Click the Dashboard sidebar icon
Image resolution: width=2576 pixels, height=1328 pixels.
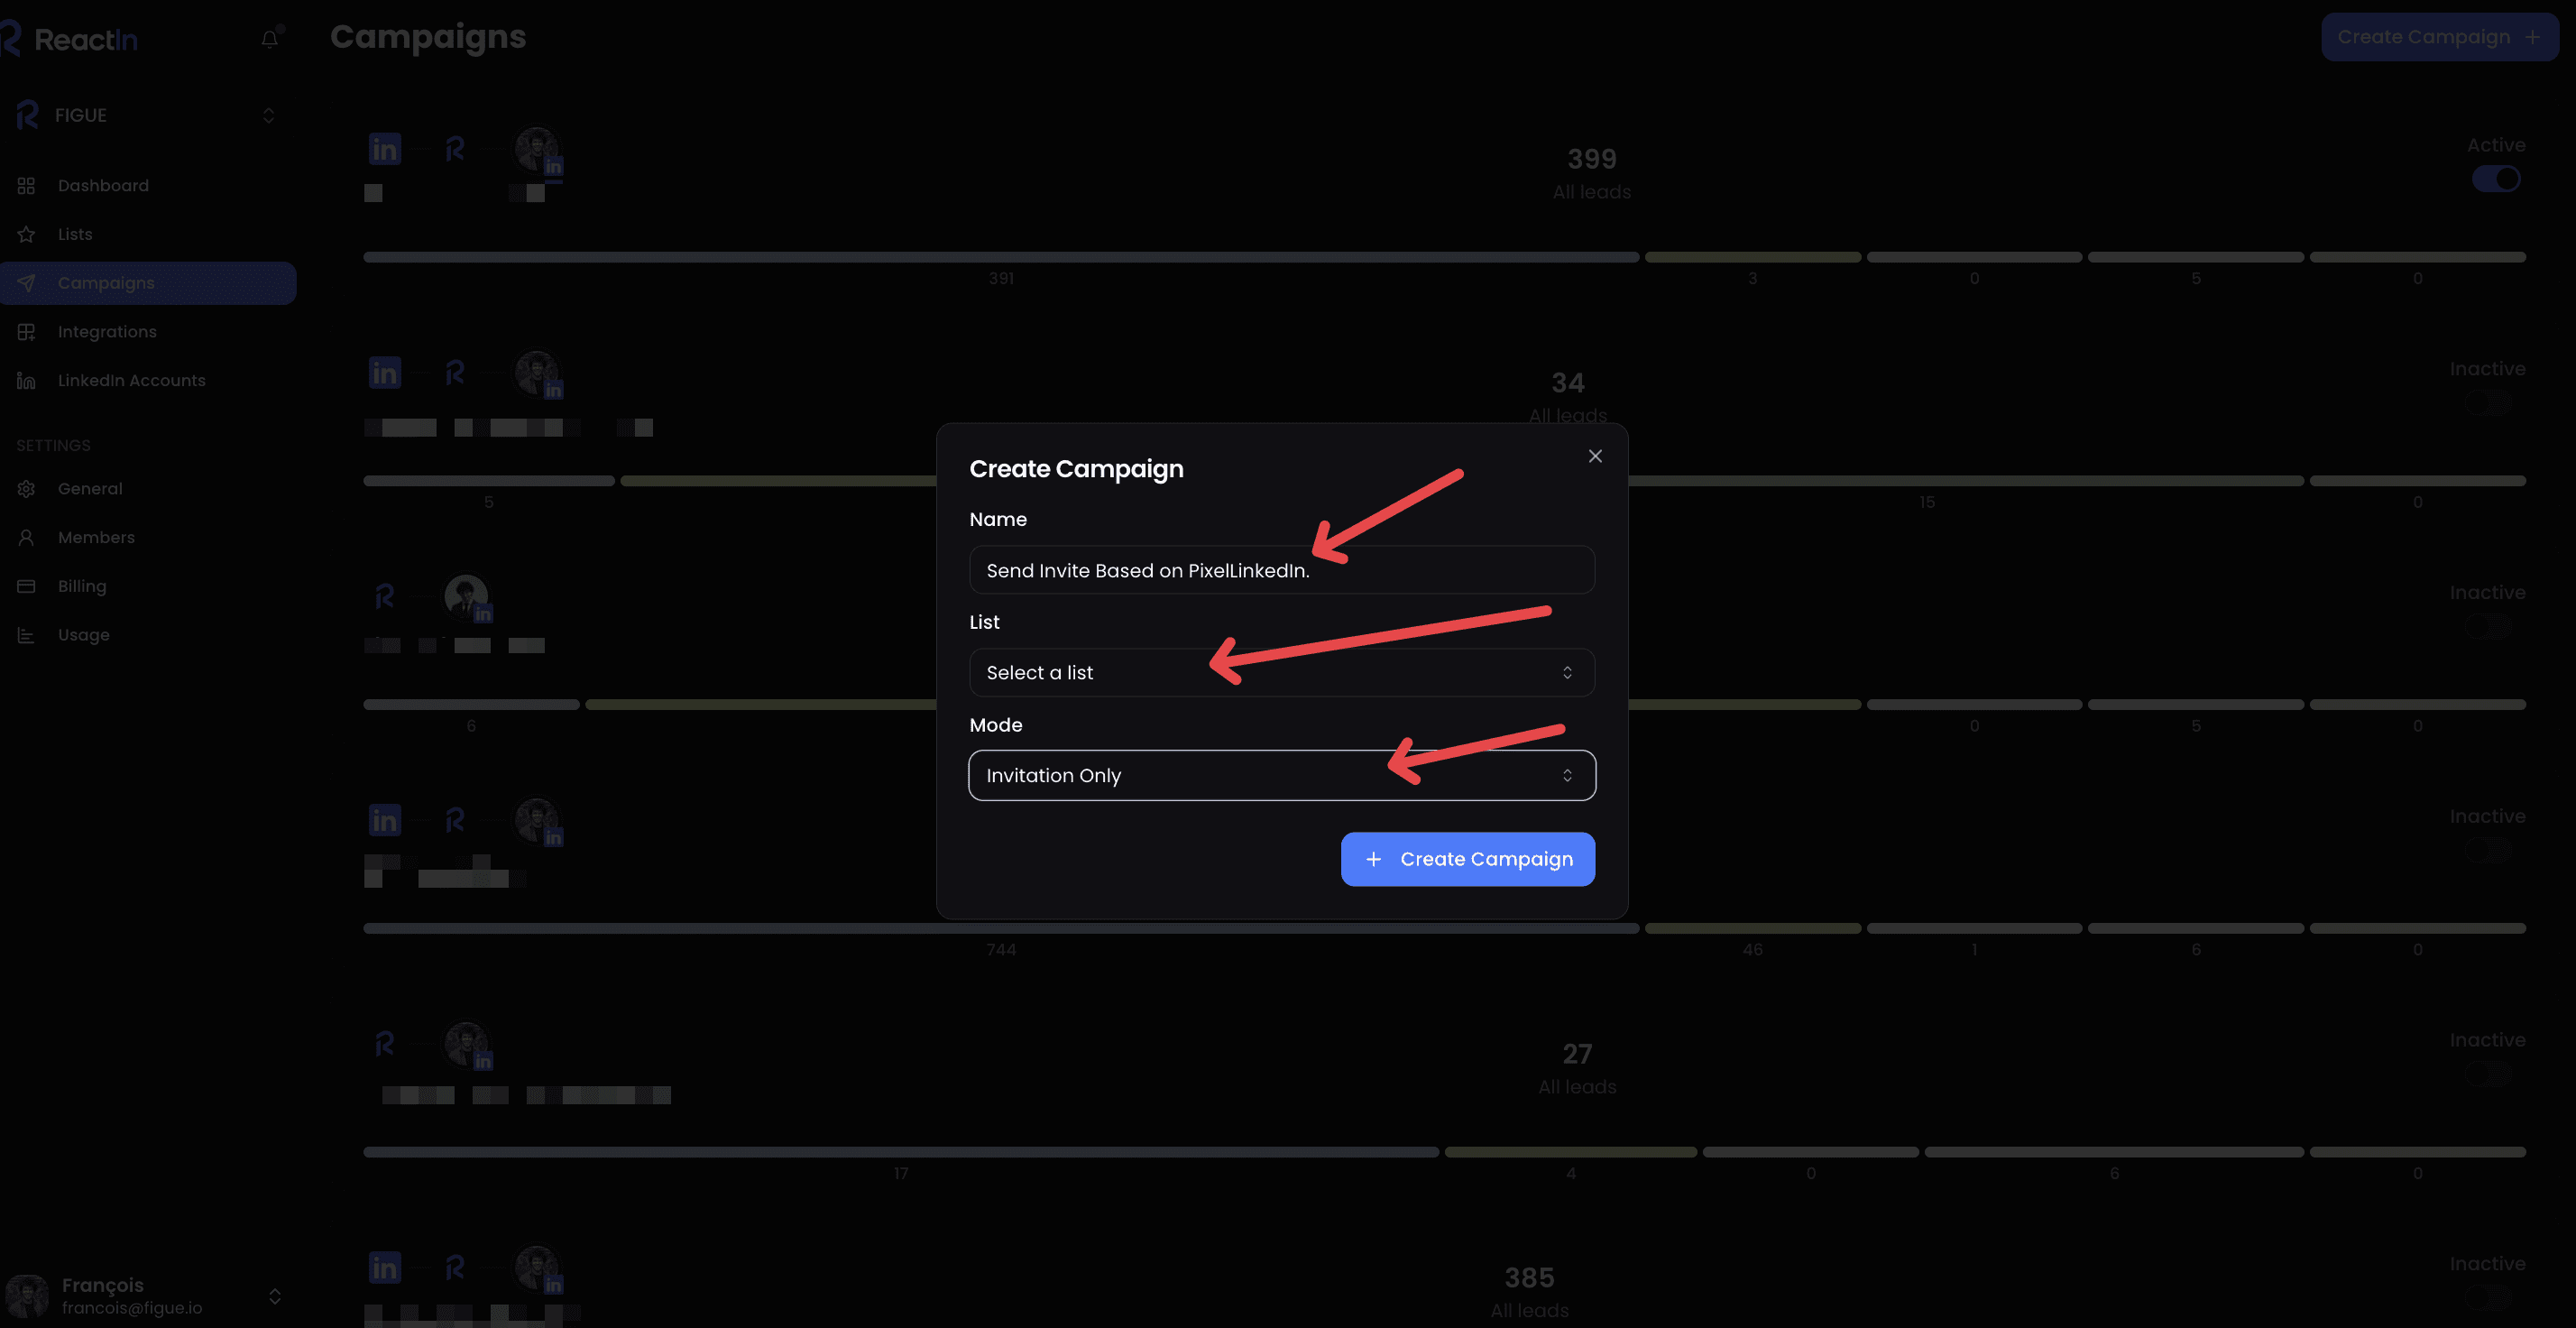click(25, 185)
